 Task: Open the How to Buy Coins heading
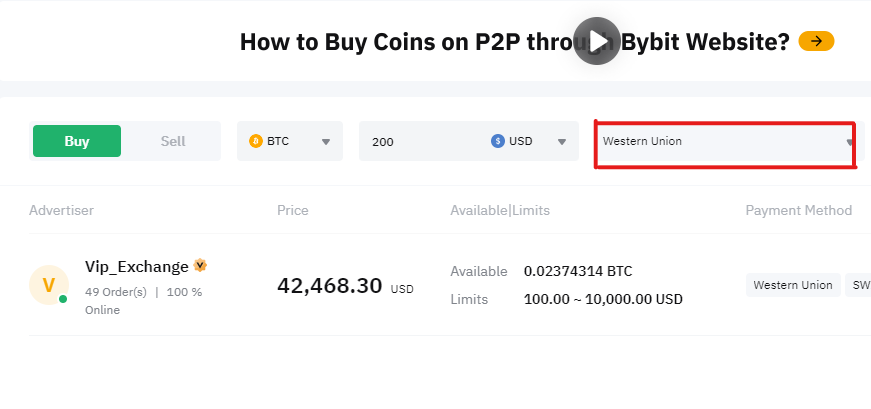(514, 42)
